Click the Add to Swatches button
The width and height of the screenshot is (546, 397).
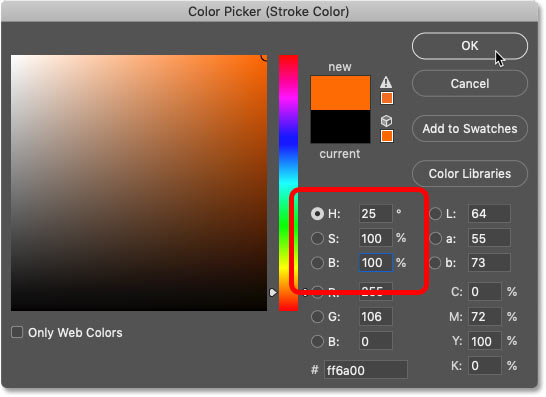coord(469,129)
